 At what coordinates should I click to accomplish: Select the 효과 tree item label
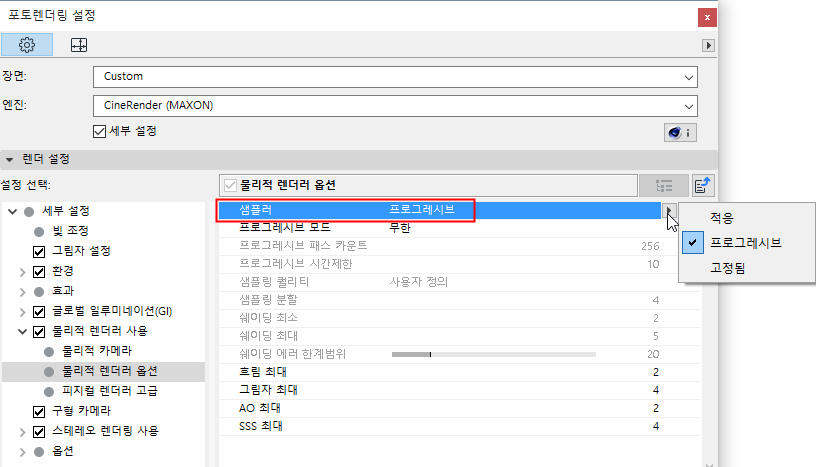(63, 291)
